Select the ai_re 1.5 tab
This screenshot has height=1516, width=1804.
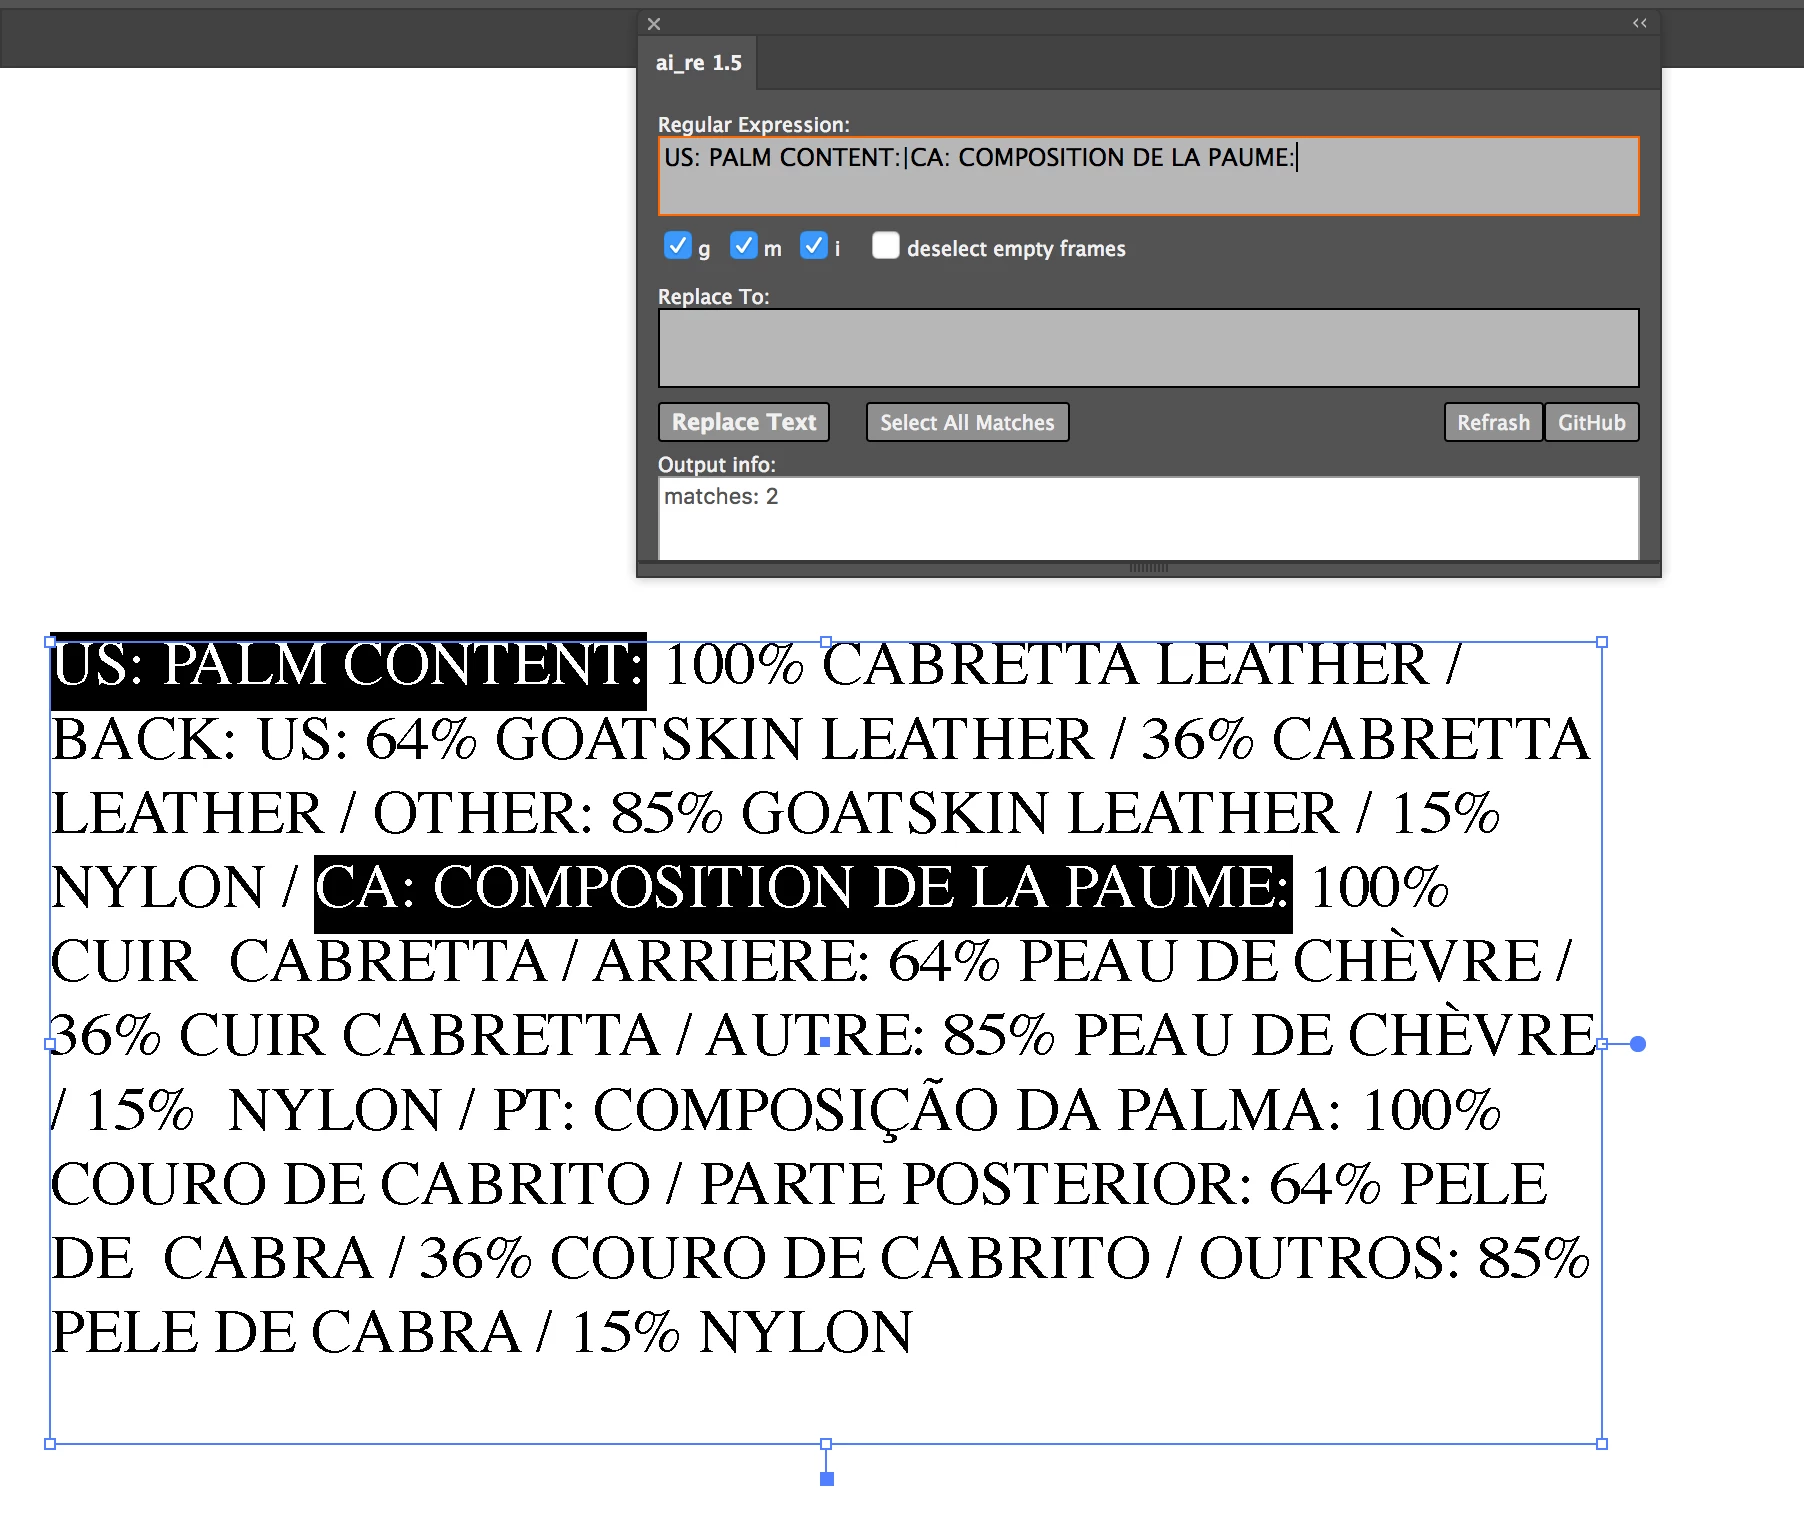[698, 63]
